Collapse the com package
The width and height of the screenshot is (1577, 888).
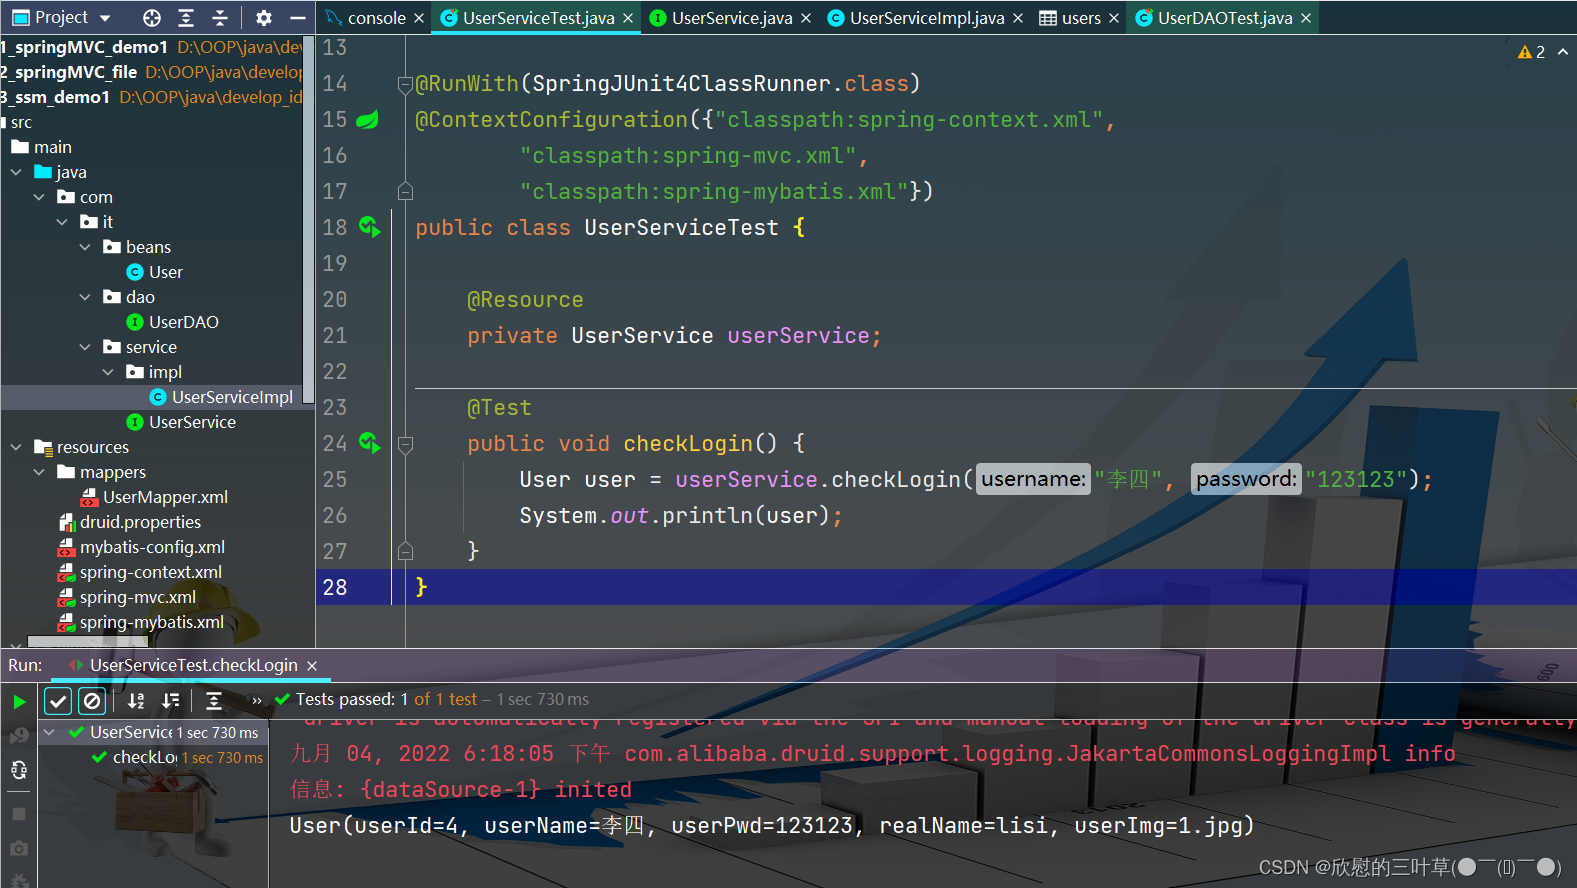[39, 197]
